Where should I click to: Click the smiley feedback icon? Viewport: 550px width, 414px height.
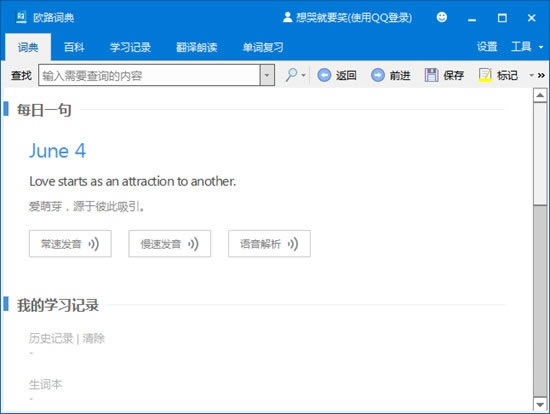442,17
